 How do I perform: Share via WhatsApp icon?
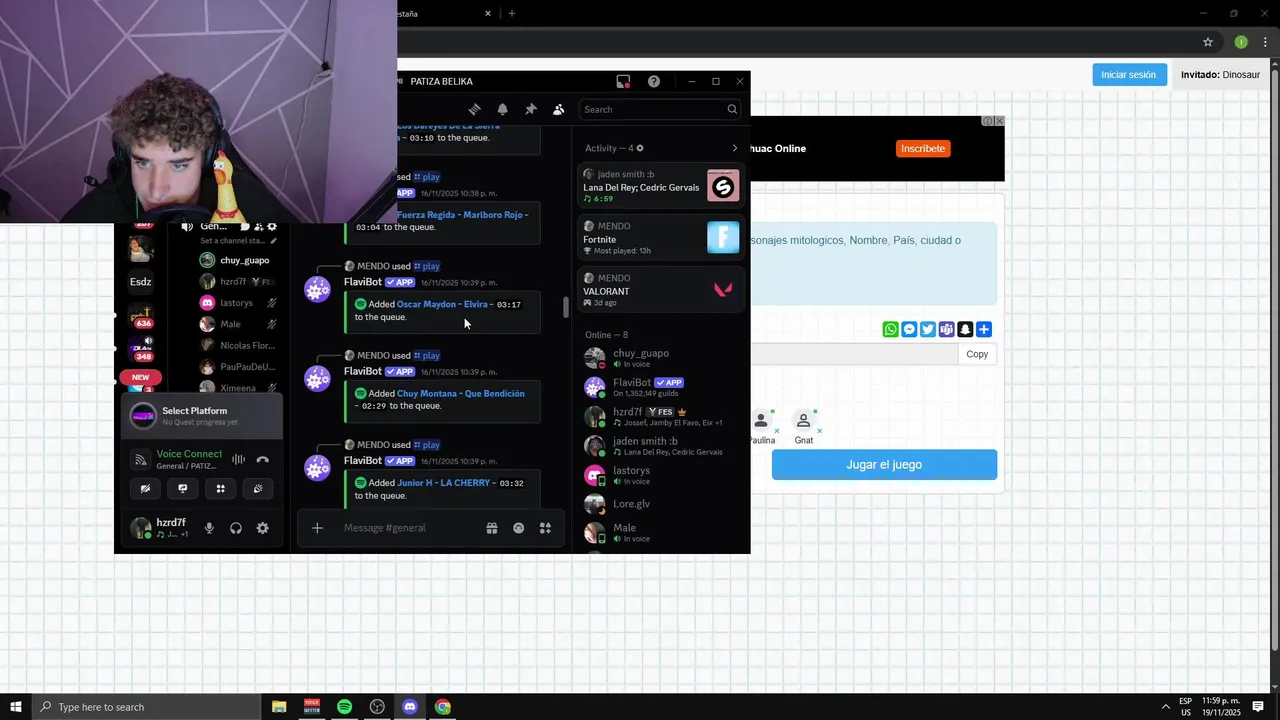pyautogui.click(x=890, y=329)
